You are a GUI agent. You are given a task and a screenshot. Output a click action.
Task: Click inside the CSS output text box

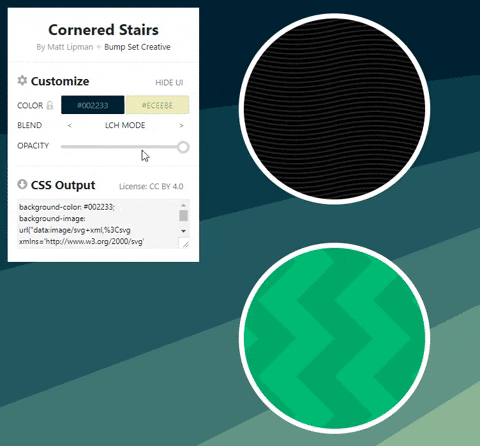[98, 224]
